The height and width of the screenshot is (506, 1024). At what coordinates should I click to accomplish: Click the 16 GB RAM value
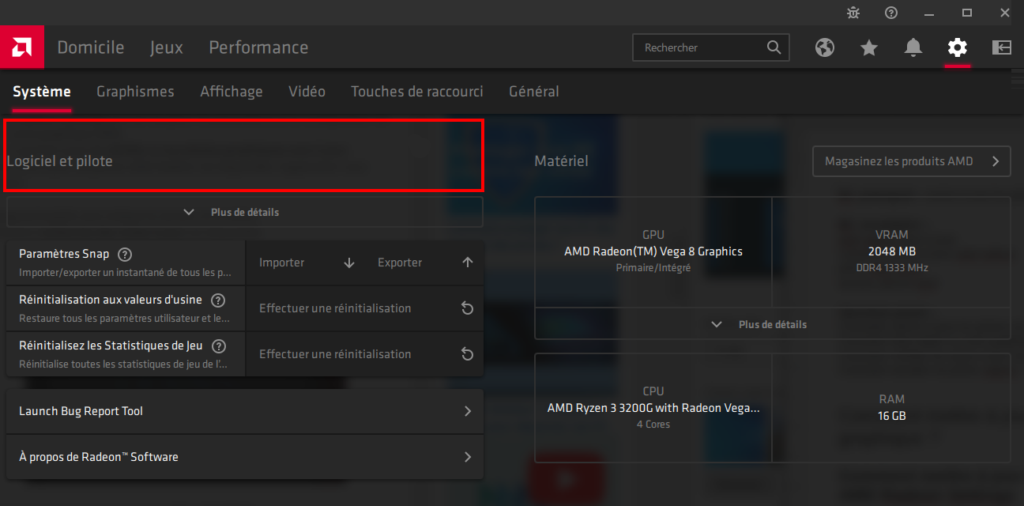tap(891, 416)
